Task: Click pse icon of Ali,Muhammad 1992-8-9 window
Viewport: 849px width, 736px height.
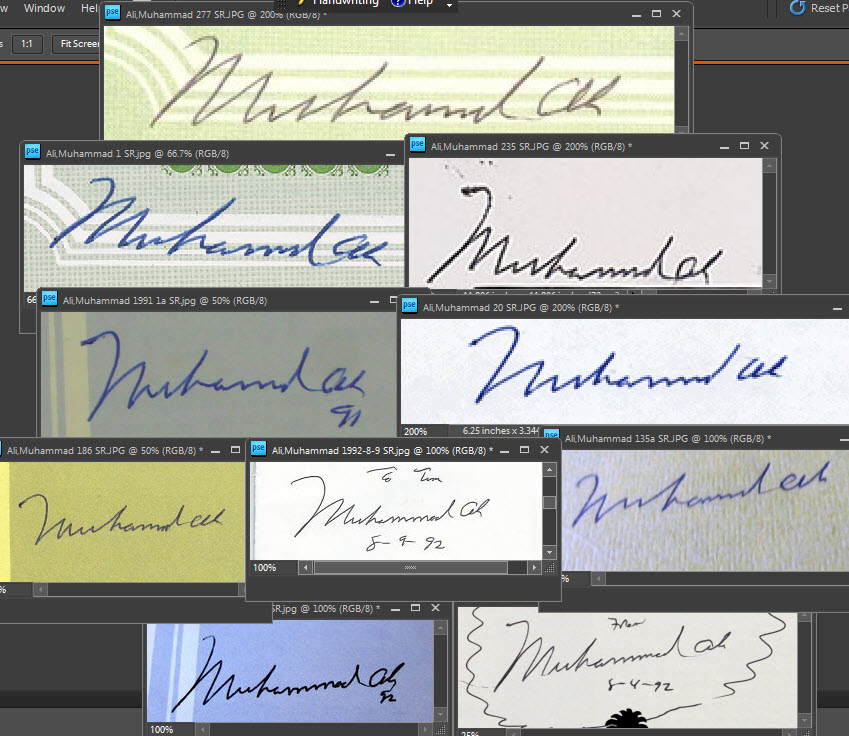Action: (x=259, y=448)
